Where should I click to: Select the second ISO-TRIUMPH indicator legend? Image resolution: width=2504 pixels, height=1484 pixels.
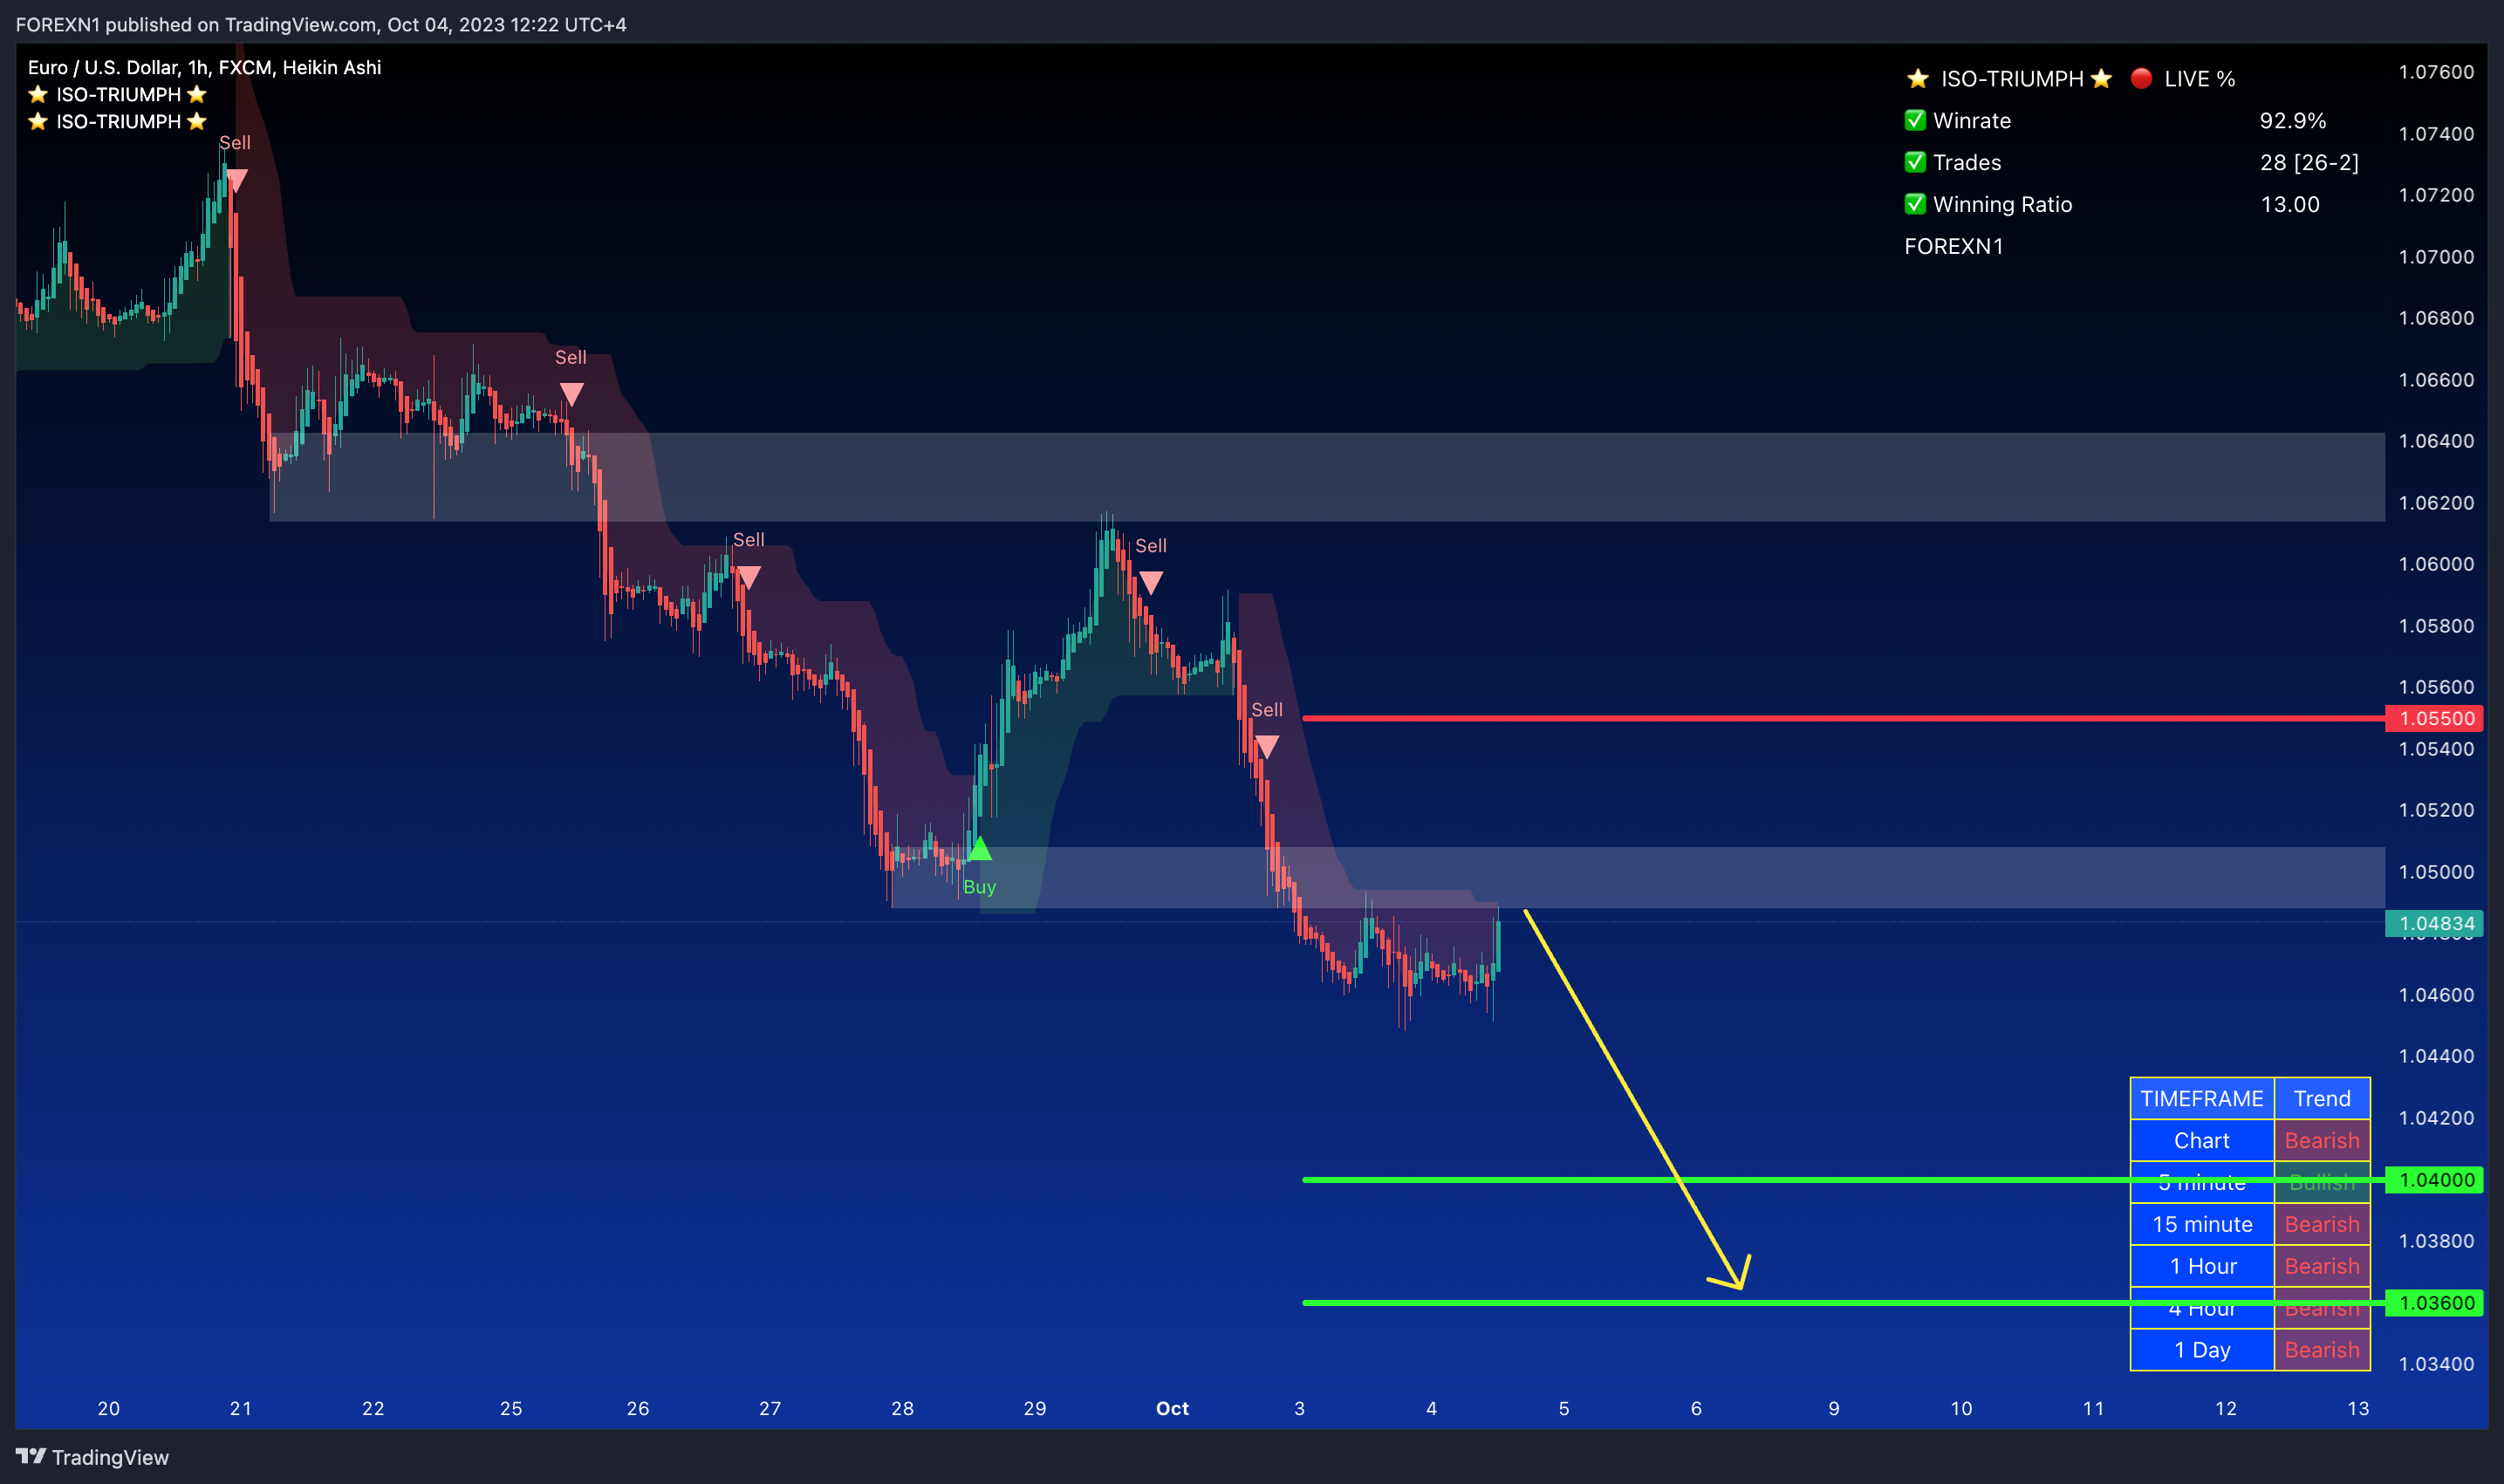118,122
